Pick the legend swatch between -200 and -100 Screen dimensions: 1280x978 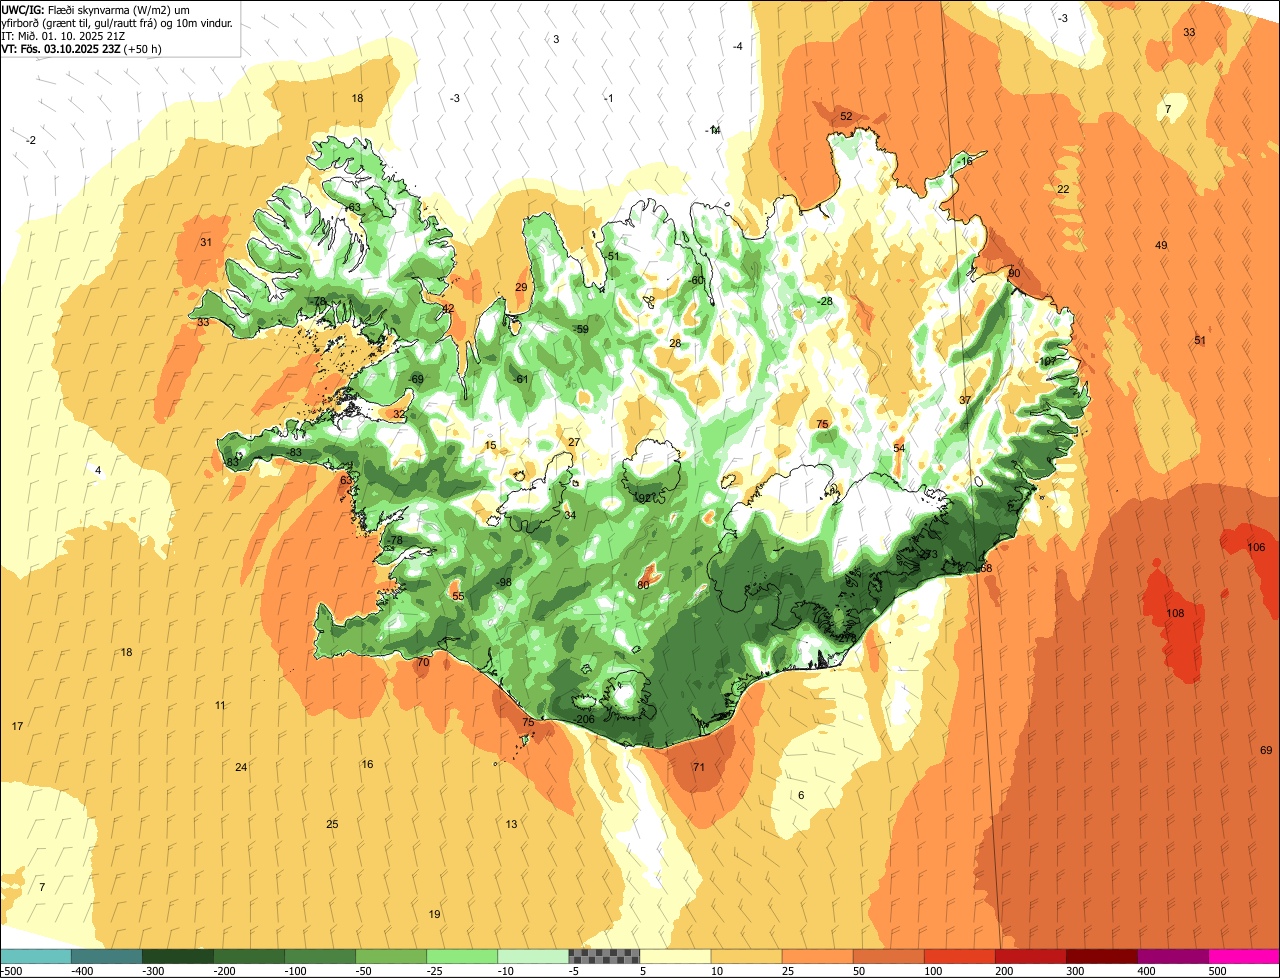coord(249,956)
